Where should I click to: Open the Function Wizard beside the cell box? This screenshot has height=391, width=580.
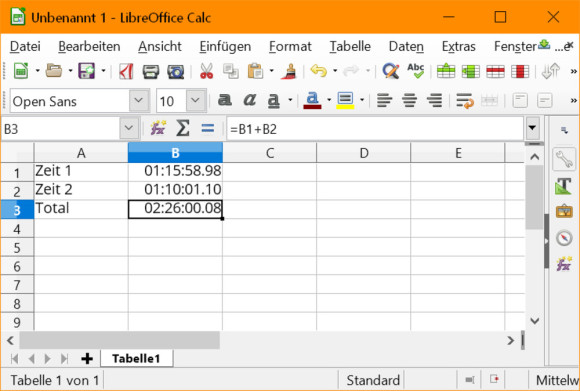(158, 128)
